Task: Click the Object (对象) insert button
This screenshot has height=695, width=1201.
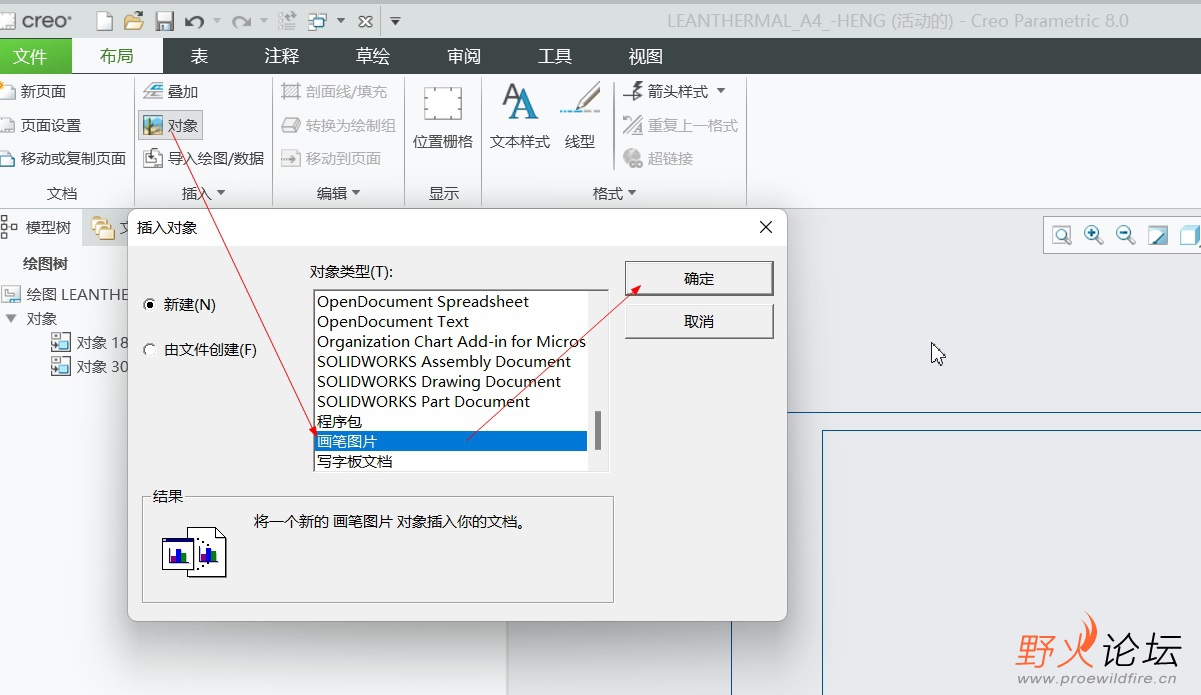Action: click(x=171, y=125)
